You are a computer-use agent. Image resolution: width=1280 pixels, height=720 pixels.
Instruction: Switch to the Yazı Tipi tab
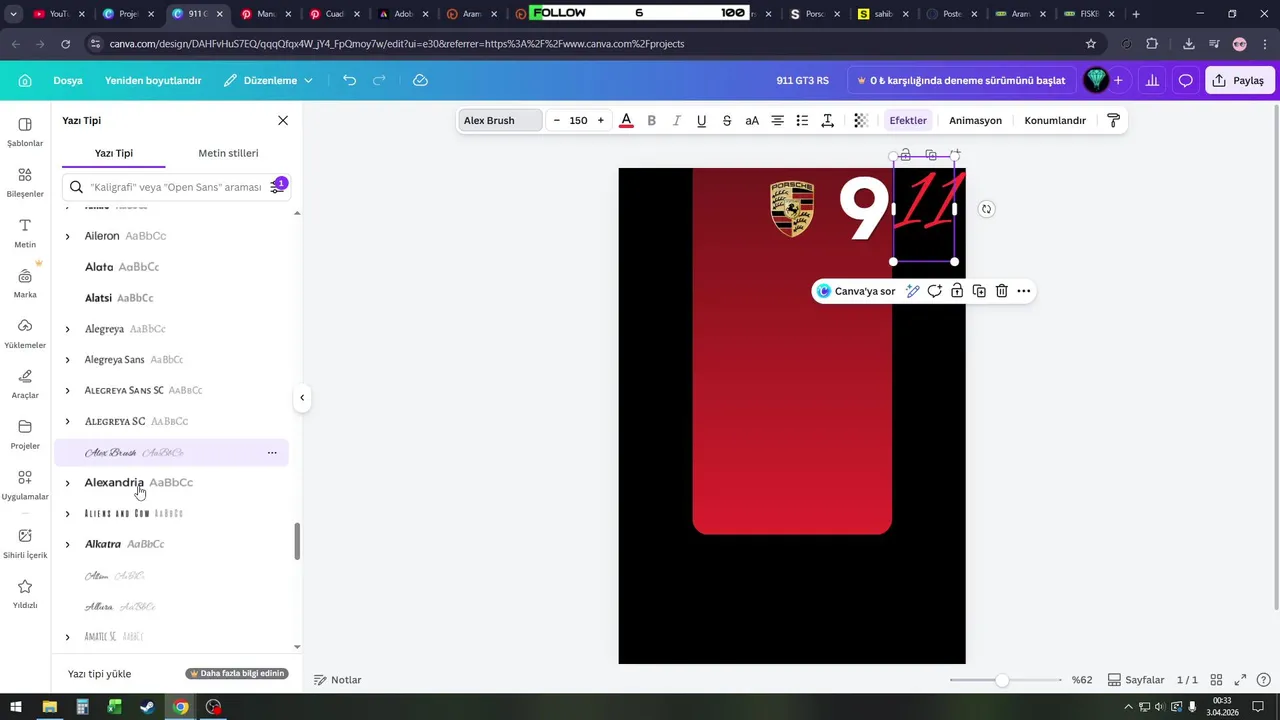click(114, 153)
